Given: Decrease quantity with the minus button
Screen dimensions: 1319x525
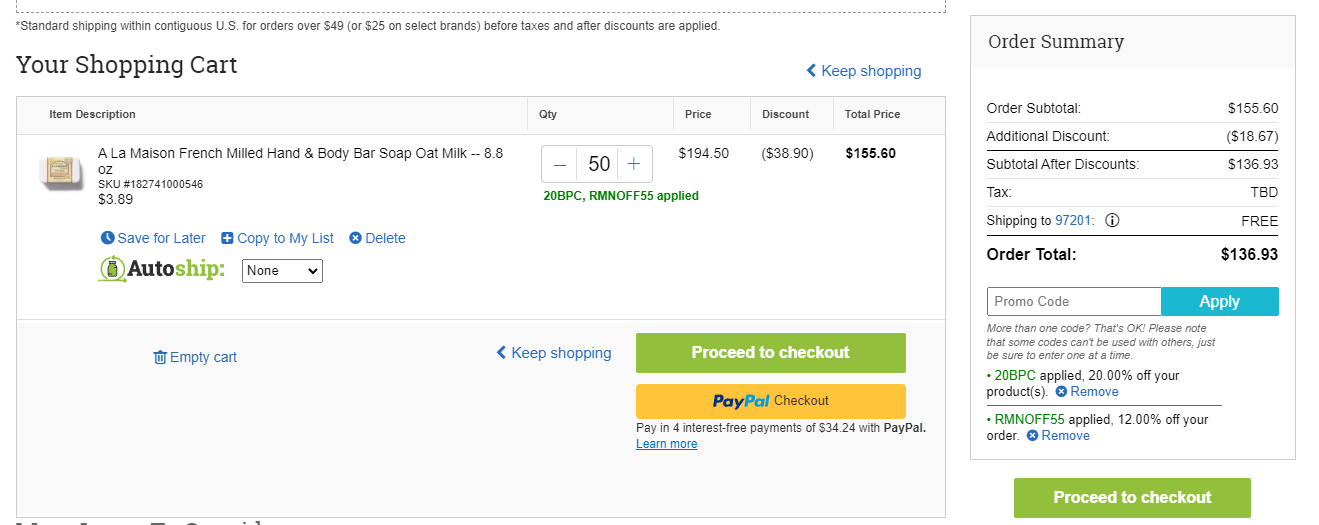Looking at the screenshot, I should point(560,164).
